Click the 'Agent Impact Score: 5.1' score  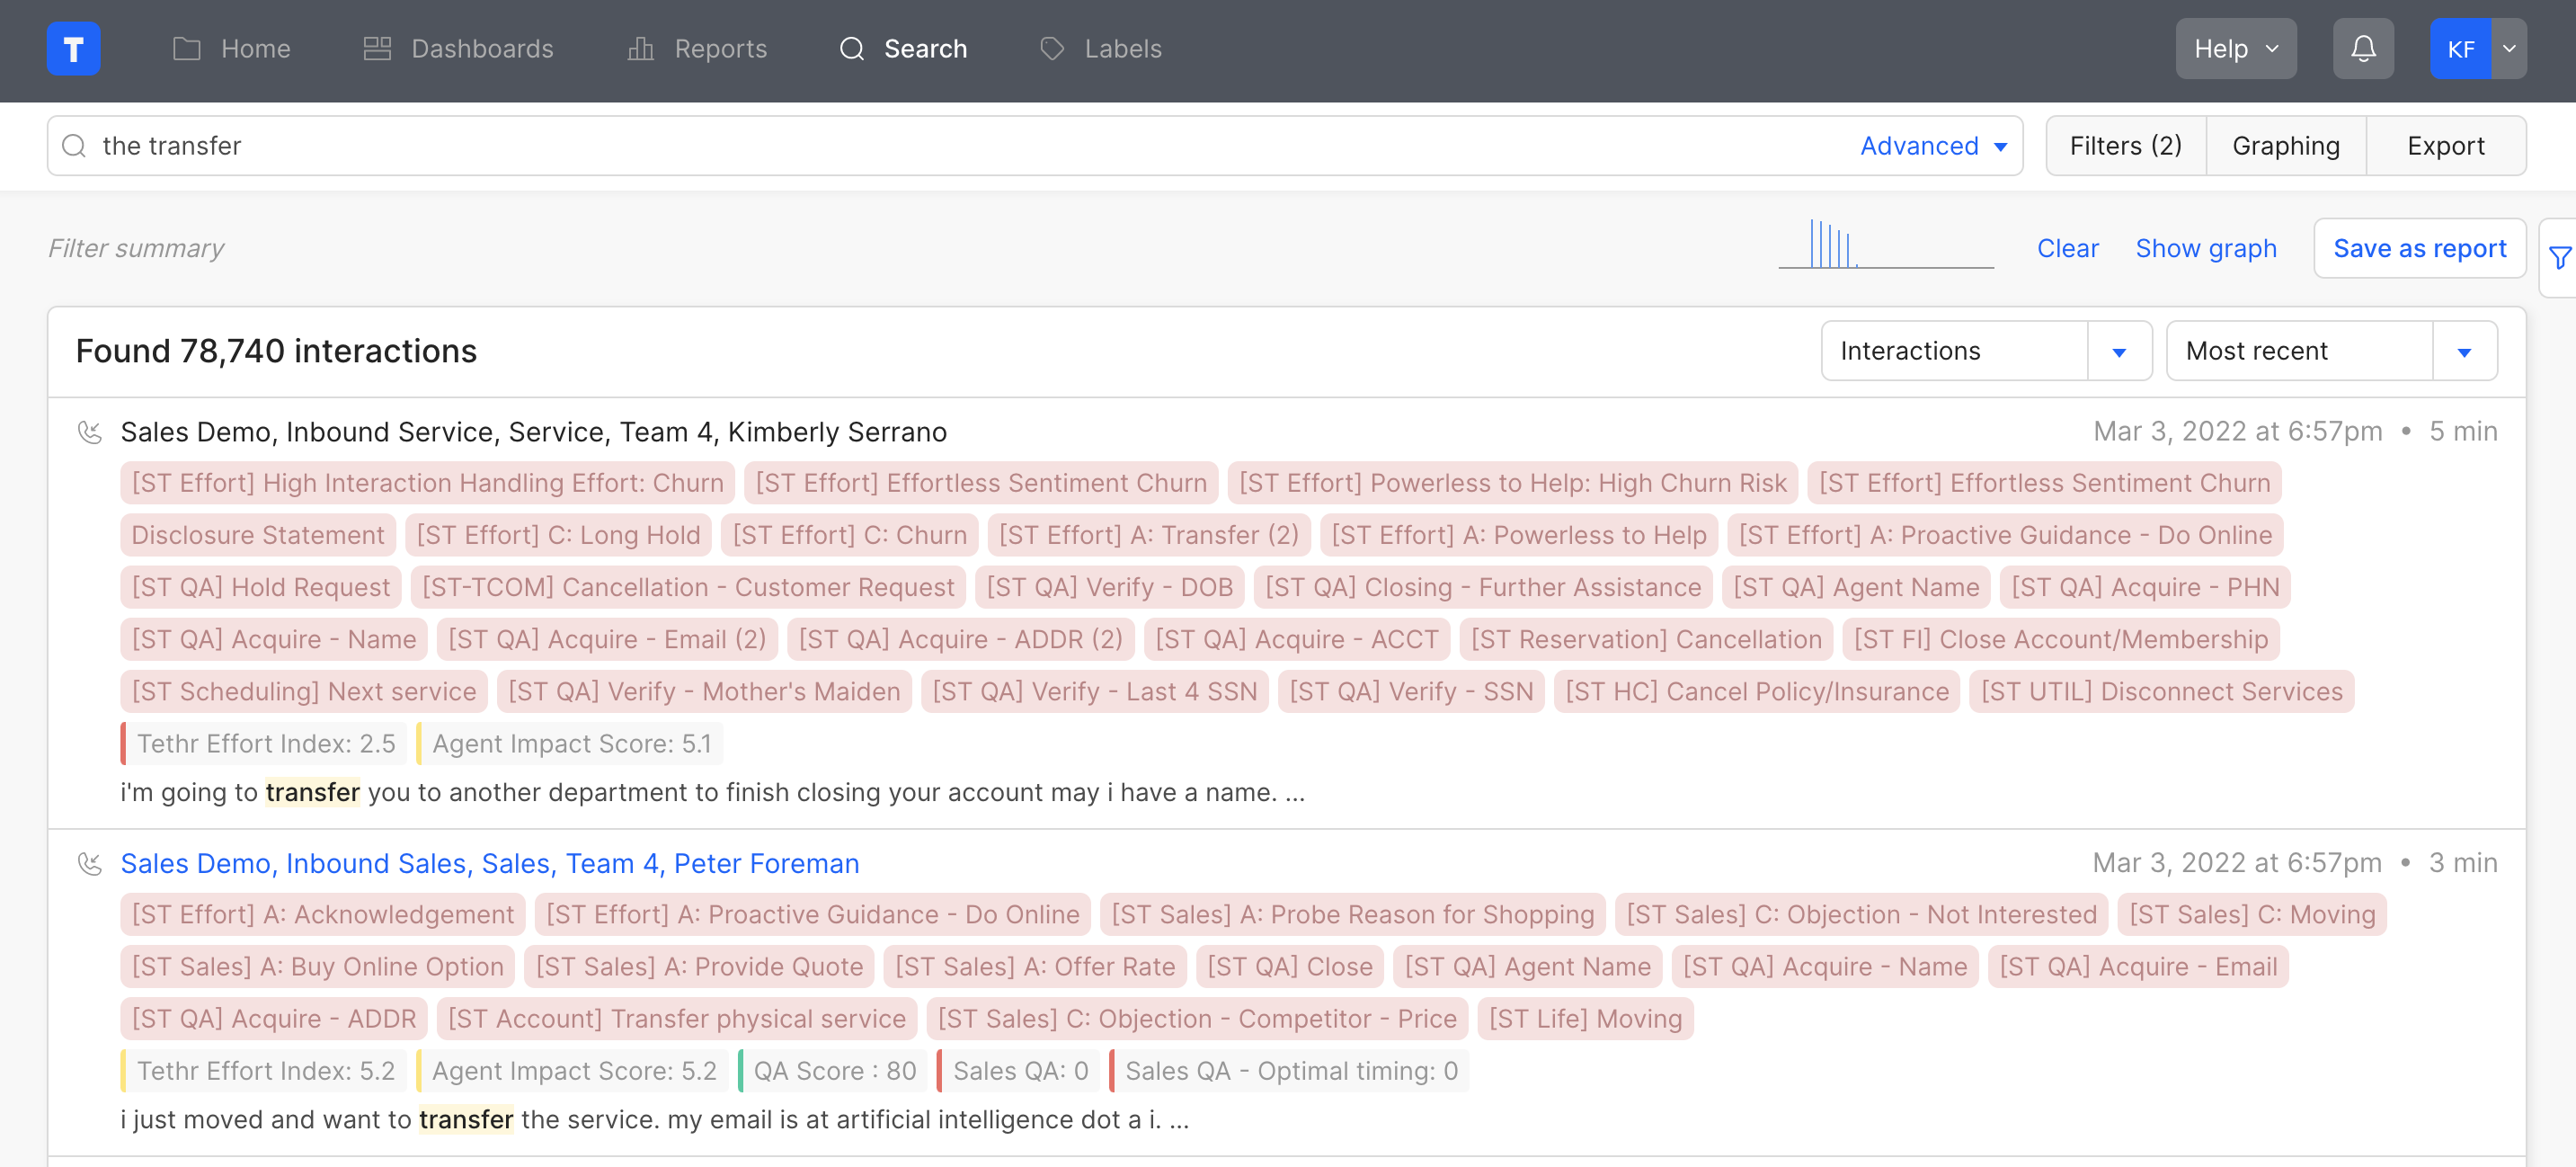click(x=570, y=743)
